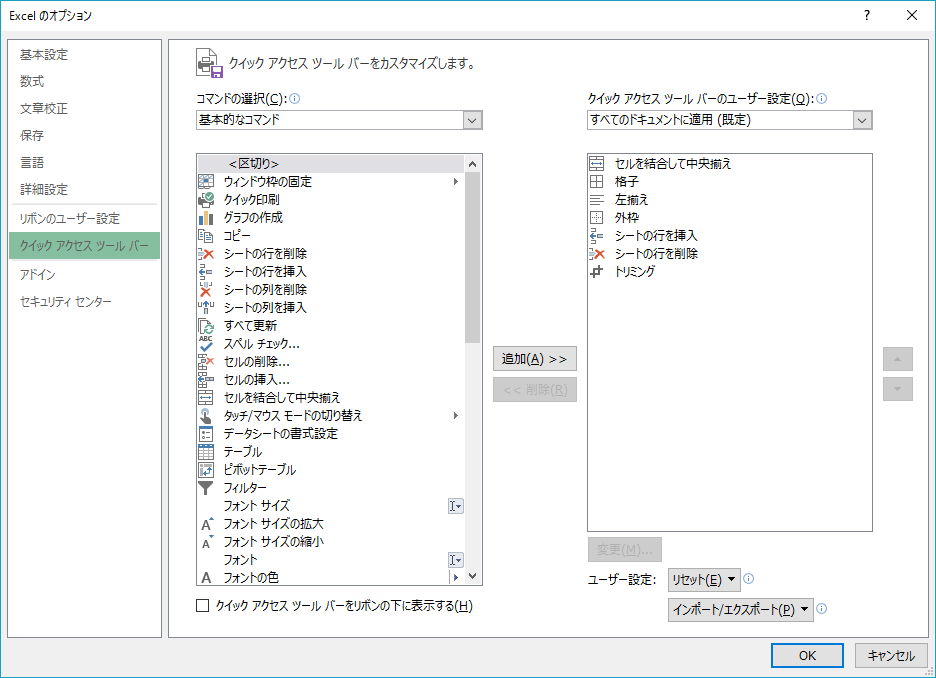Click the info icon beside インポート/エクスポート

point(821,609)
